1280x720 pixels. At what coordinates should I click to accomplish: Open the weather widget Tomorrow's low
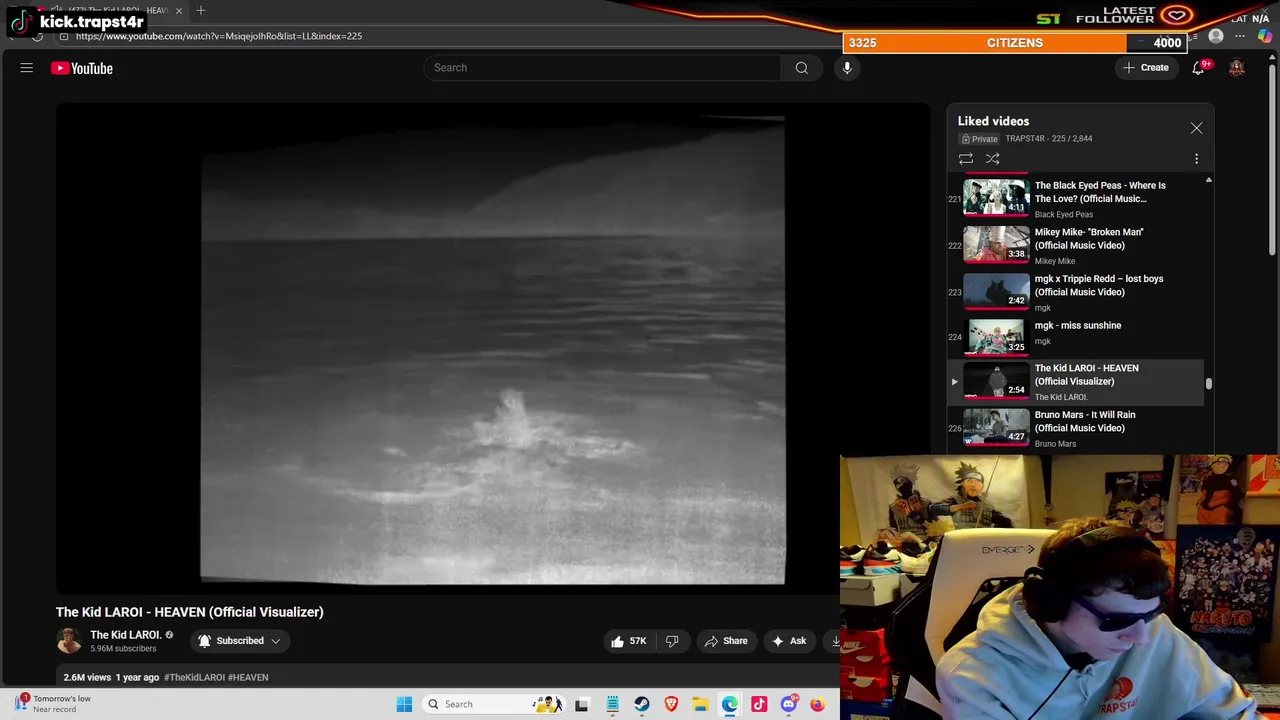[52, 704]
